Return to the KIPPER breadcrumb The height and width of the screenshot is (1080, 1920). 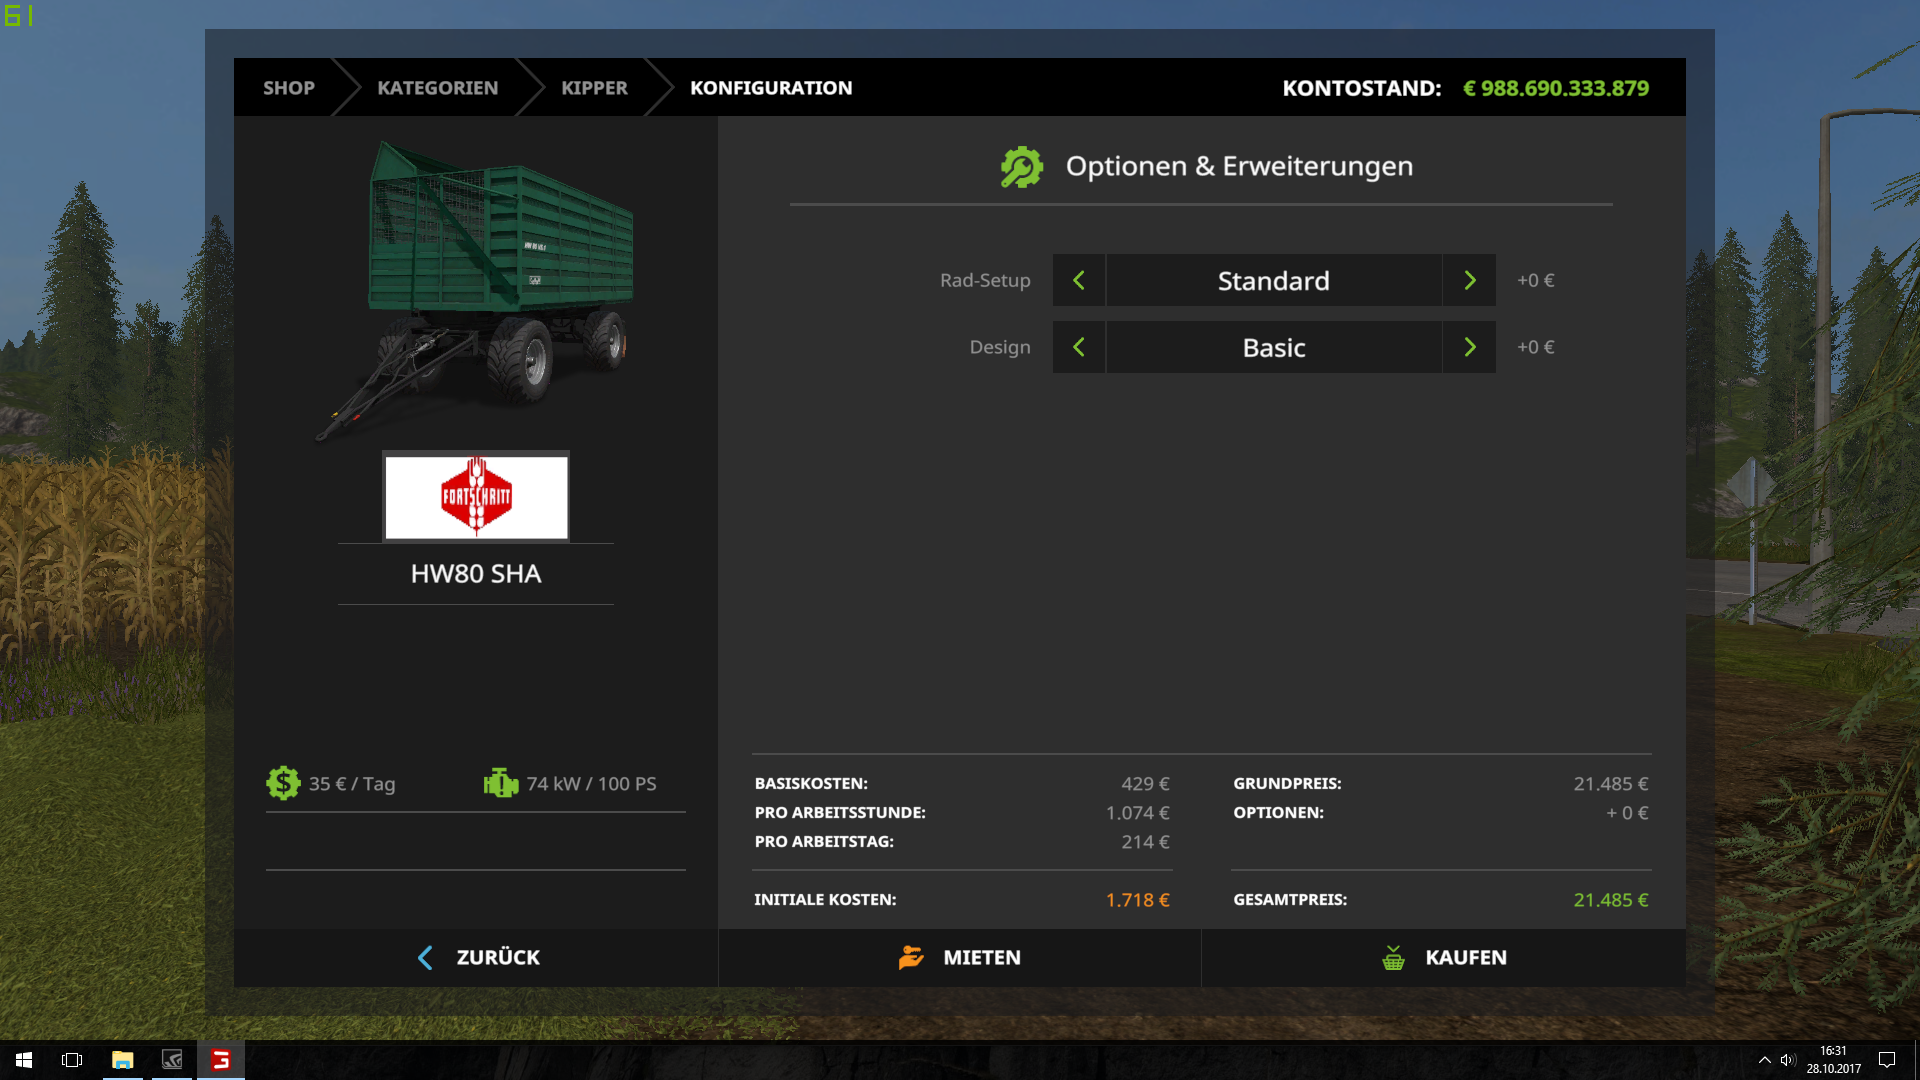click(x=594, y=88)
